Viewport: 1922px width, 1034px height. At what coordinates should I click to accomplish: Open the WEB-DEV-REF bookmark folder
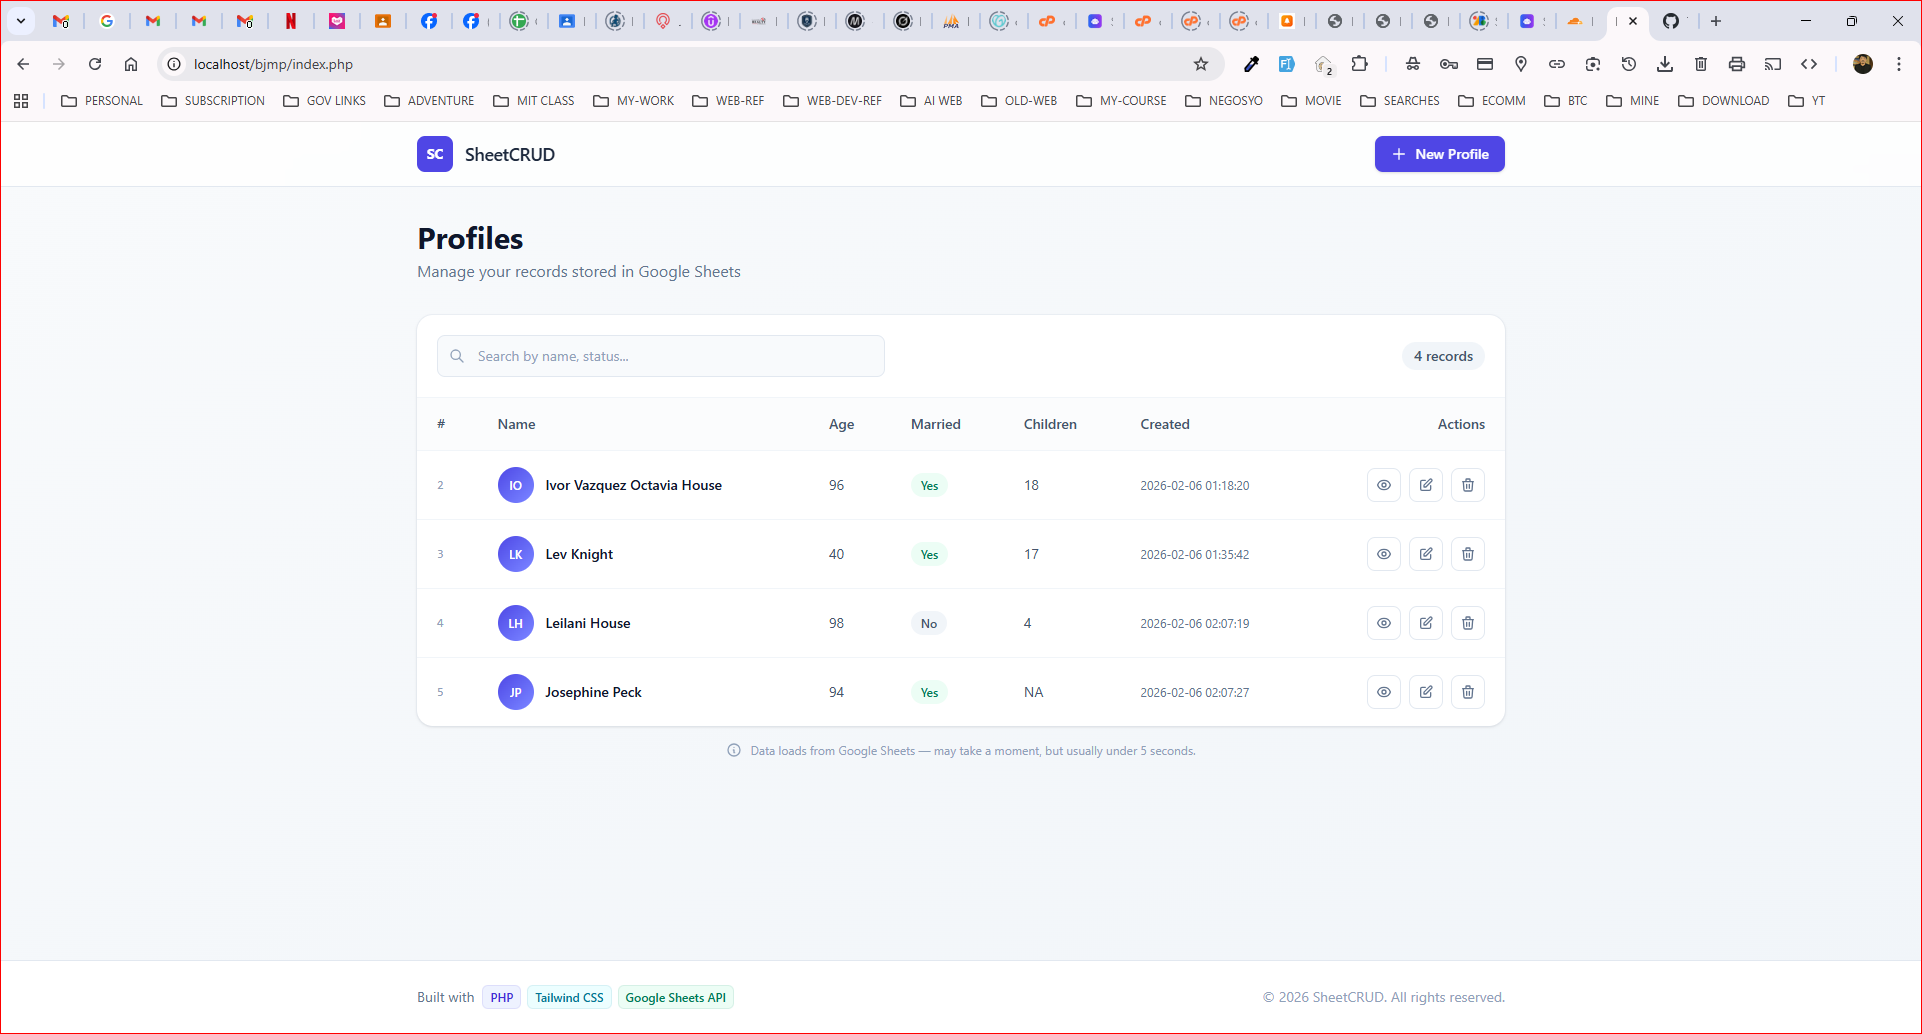pyautogui.click(x=833, y=101)
